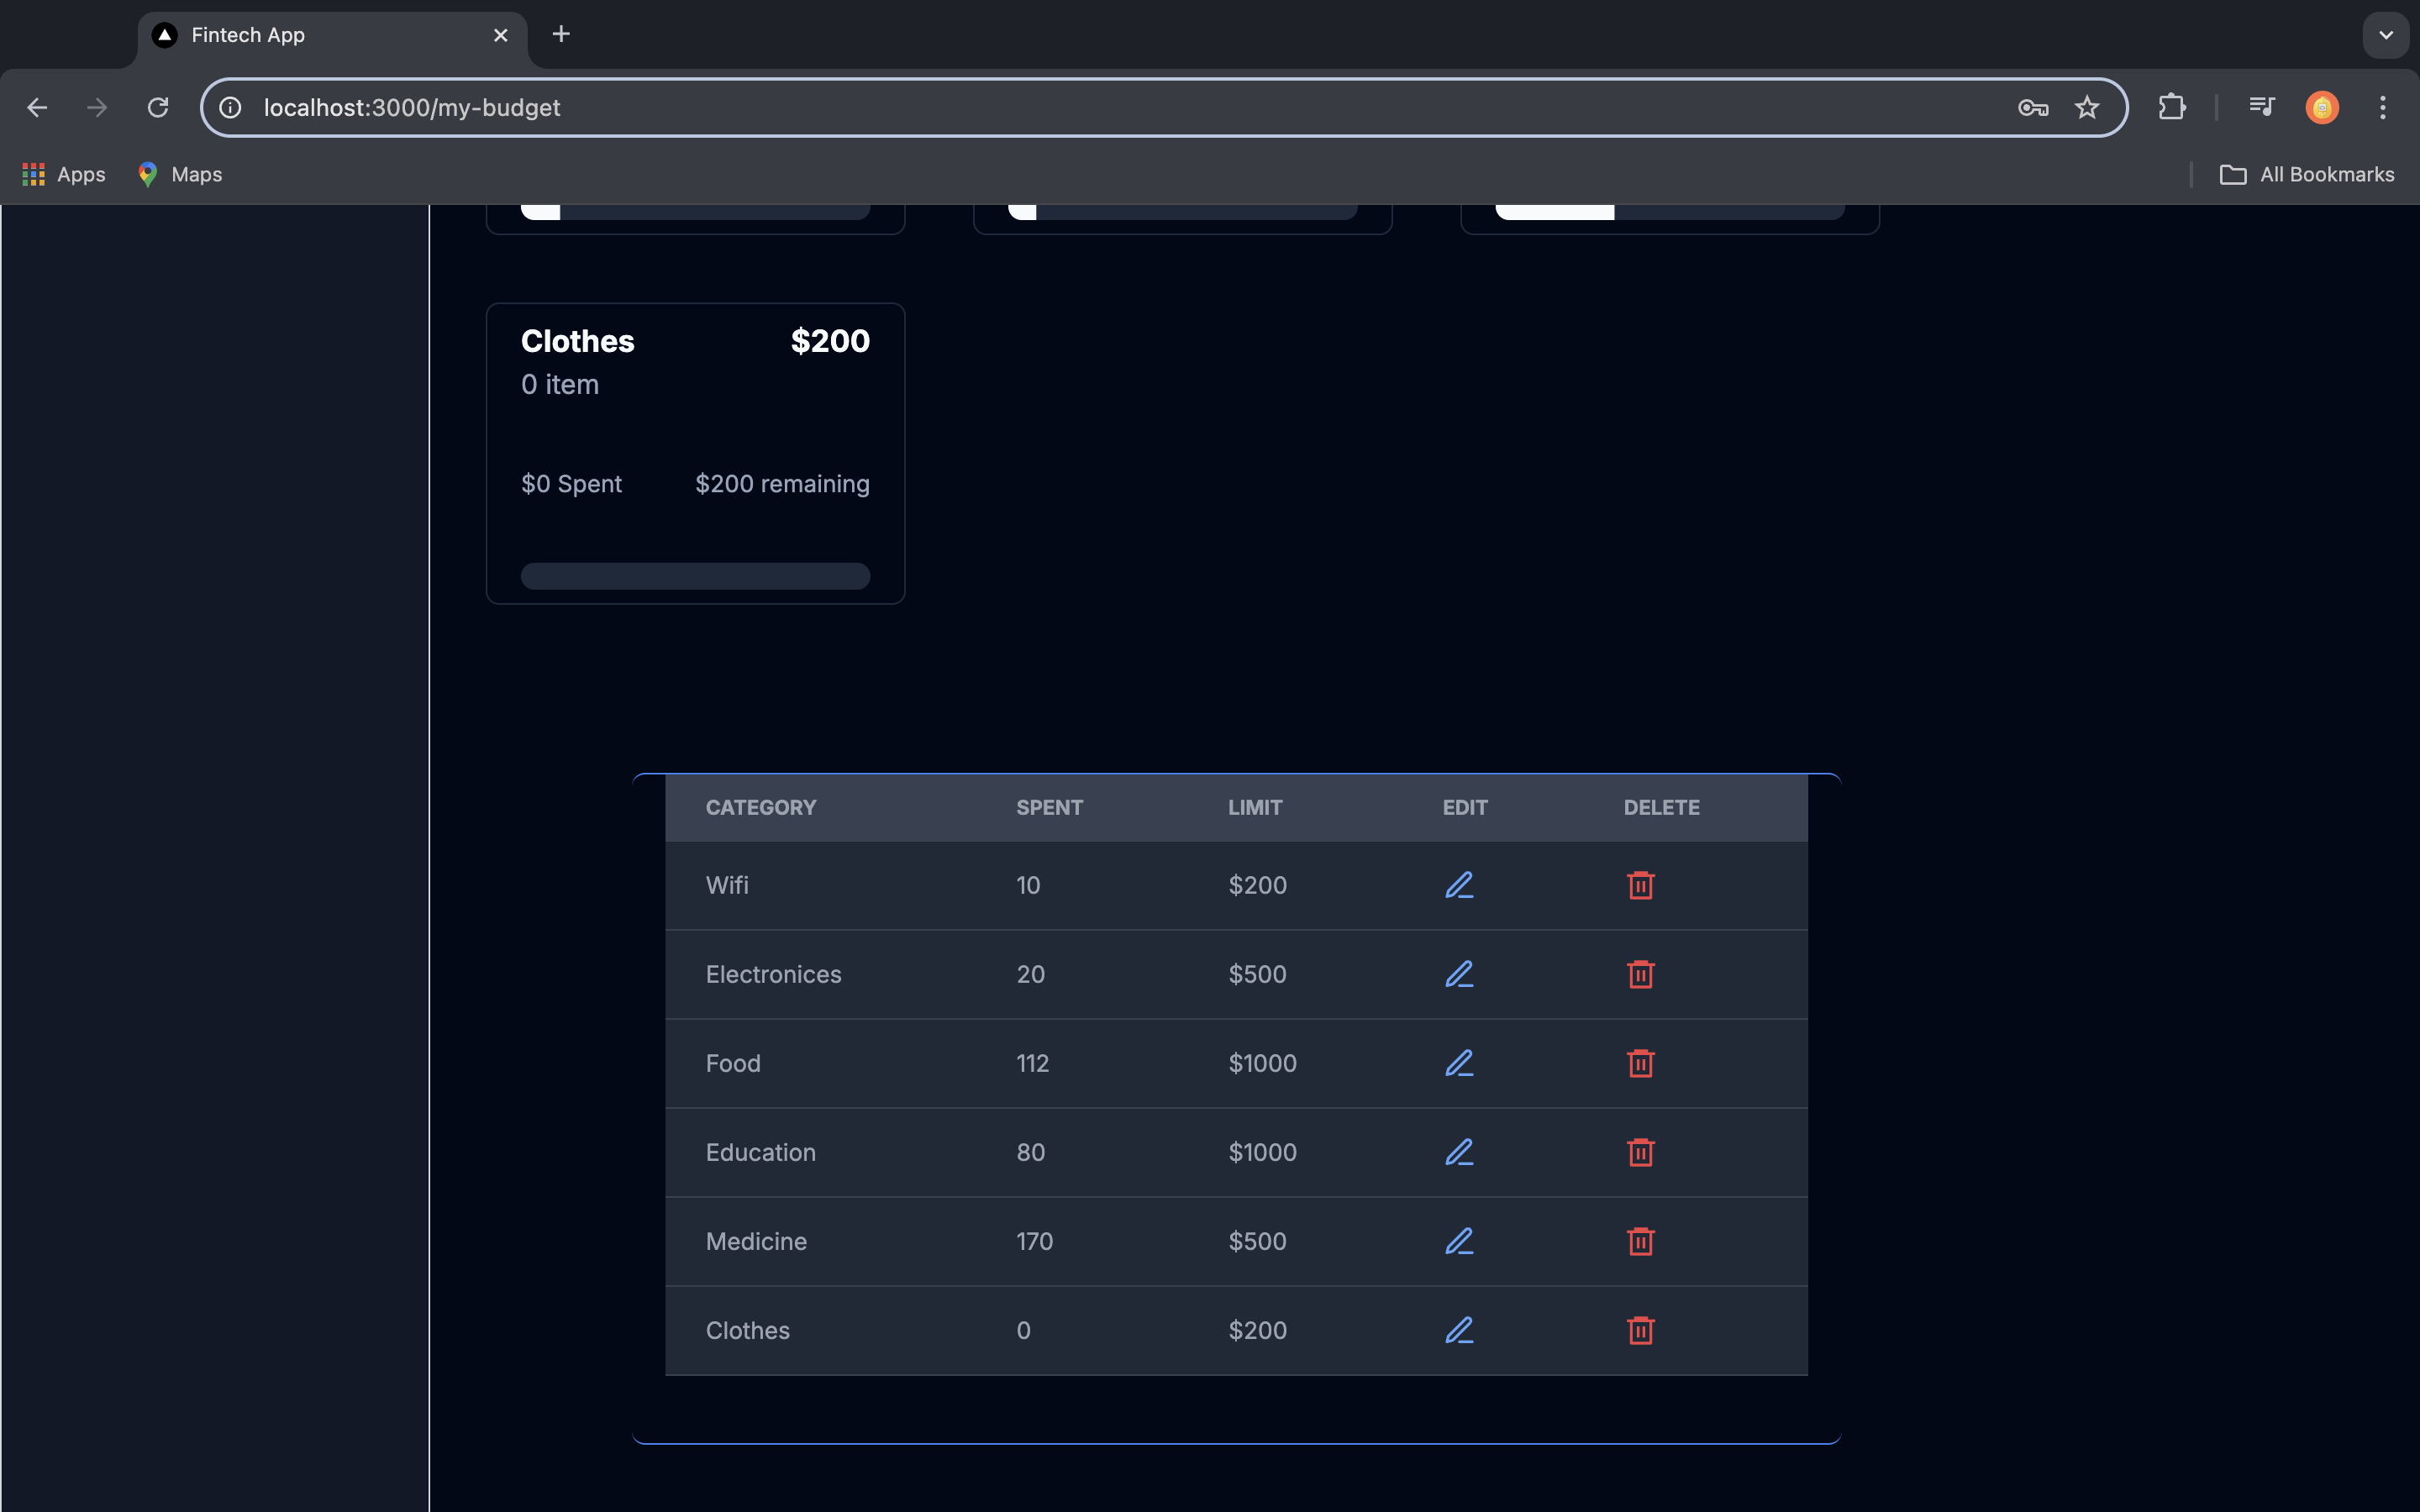Bookmark this page with star icon
2420x1512 pixels.
tap(2086, 107)
